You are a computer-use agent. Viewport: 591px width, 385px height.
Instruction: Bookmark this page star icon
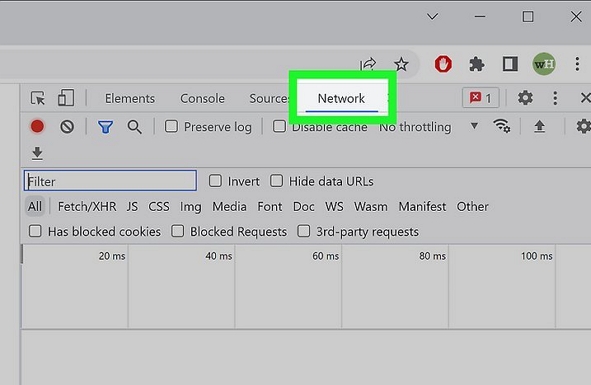coord(401,64)
